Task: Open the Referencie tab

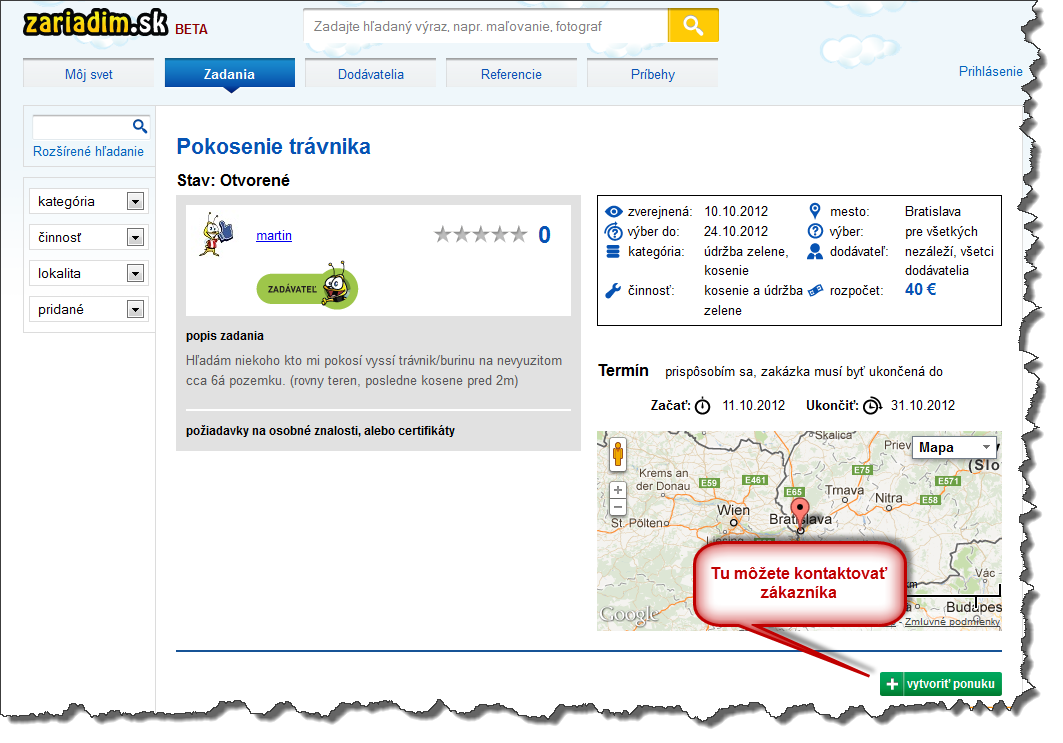Action: (511, 74)
